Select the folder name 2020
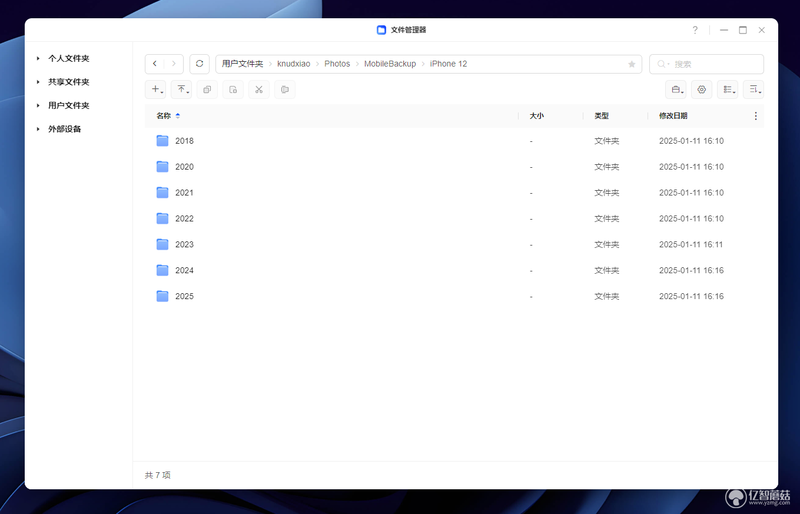 tap(184, 167)
